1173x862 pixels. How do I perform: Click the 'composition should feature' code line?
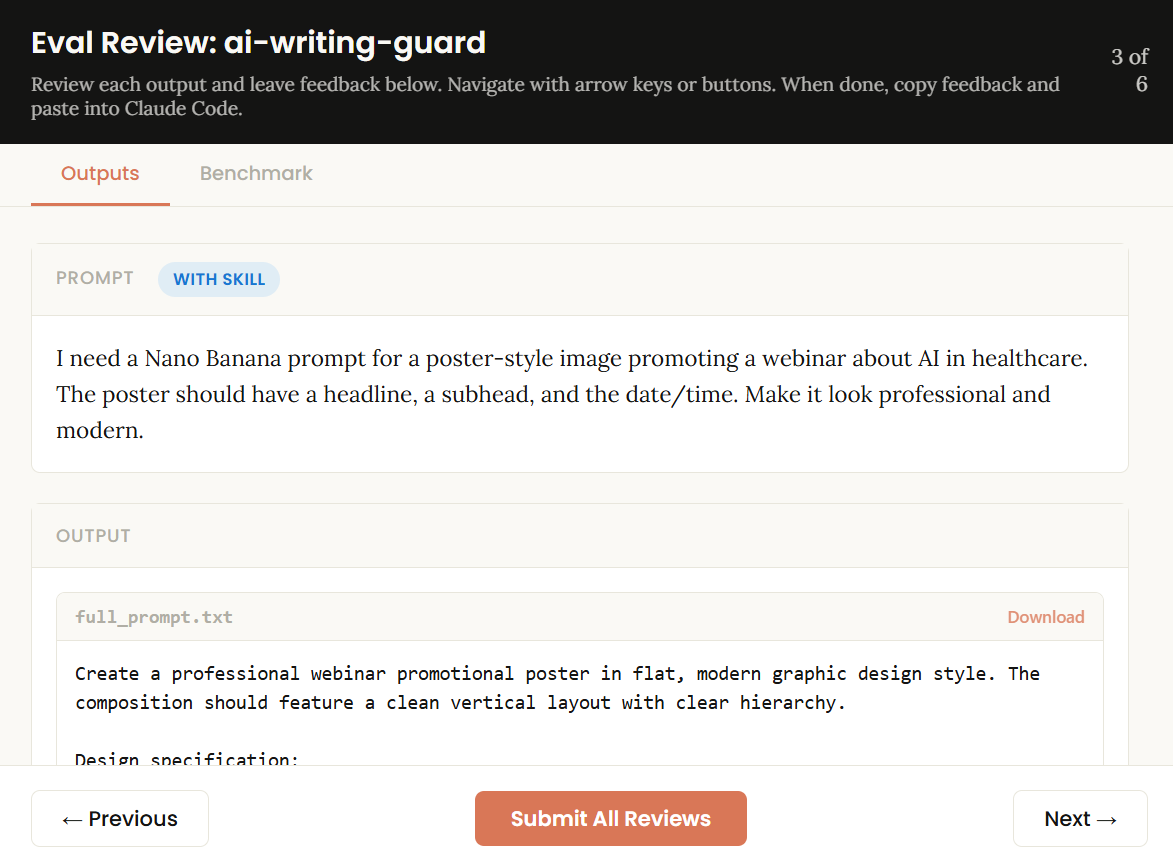[460, 703]
